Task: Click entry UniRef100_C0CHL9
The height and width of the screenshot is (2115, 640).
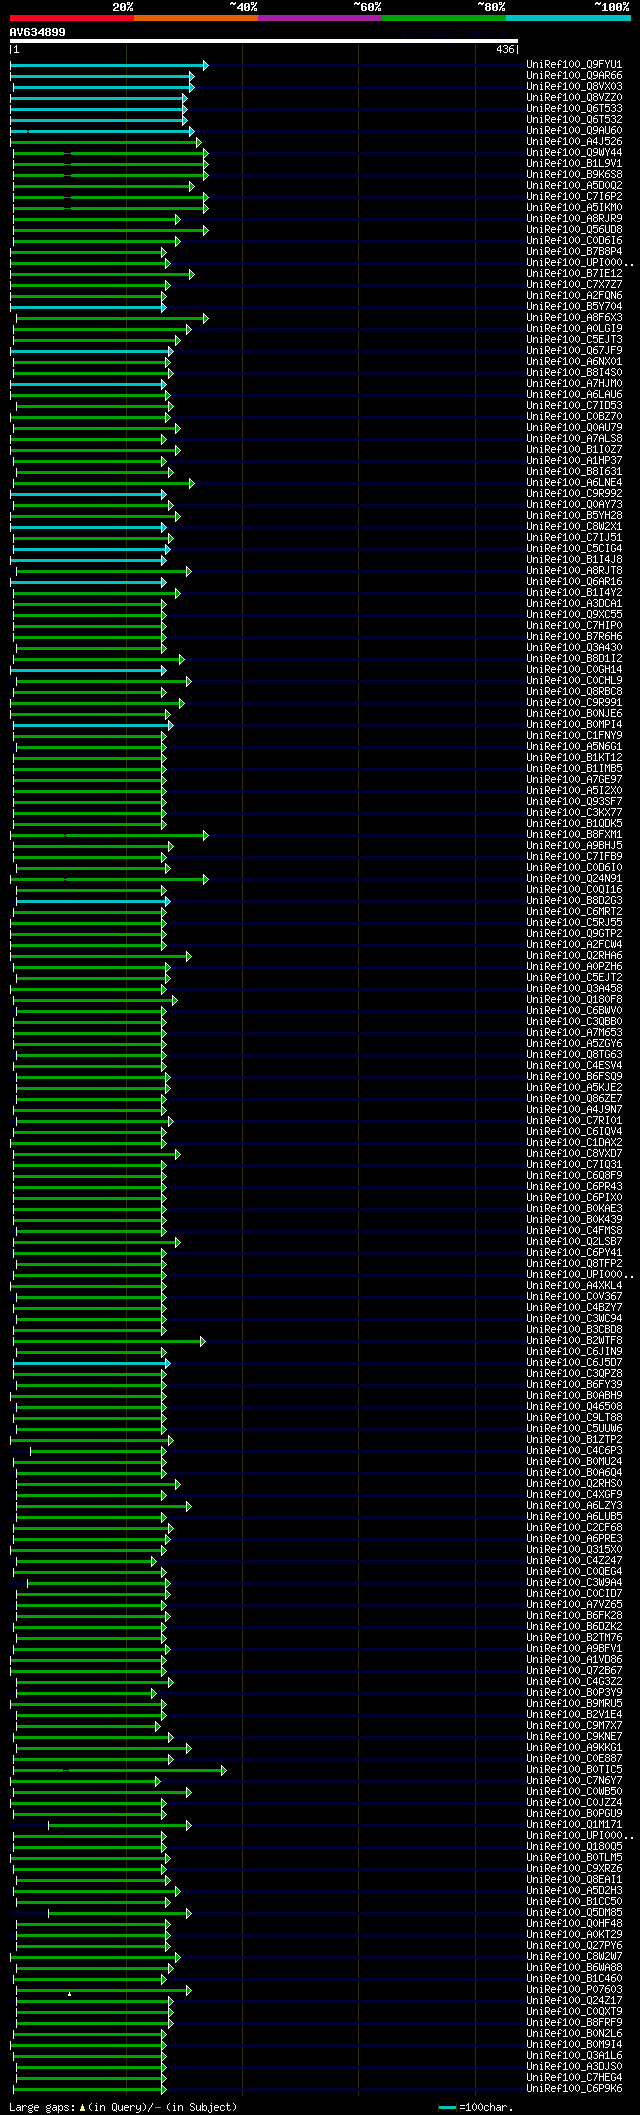Action: (x=574, y=681)
